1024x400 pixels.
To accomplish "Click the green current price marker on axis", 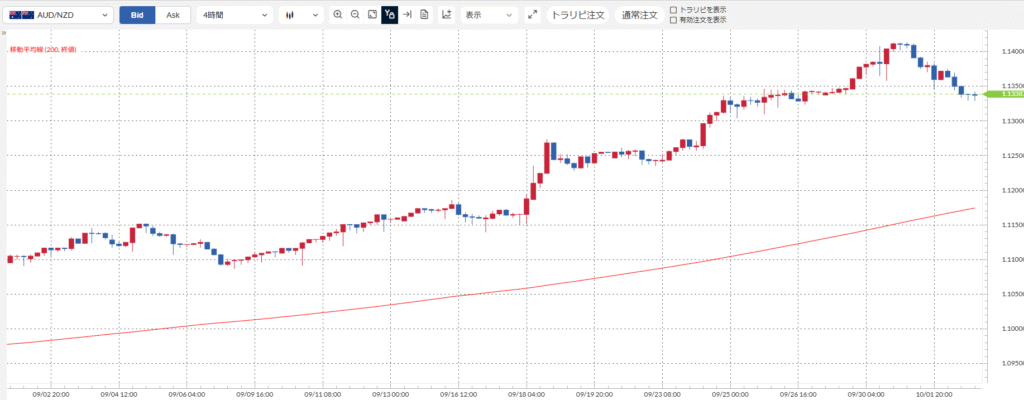I will point(1000,94).
